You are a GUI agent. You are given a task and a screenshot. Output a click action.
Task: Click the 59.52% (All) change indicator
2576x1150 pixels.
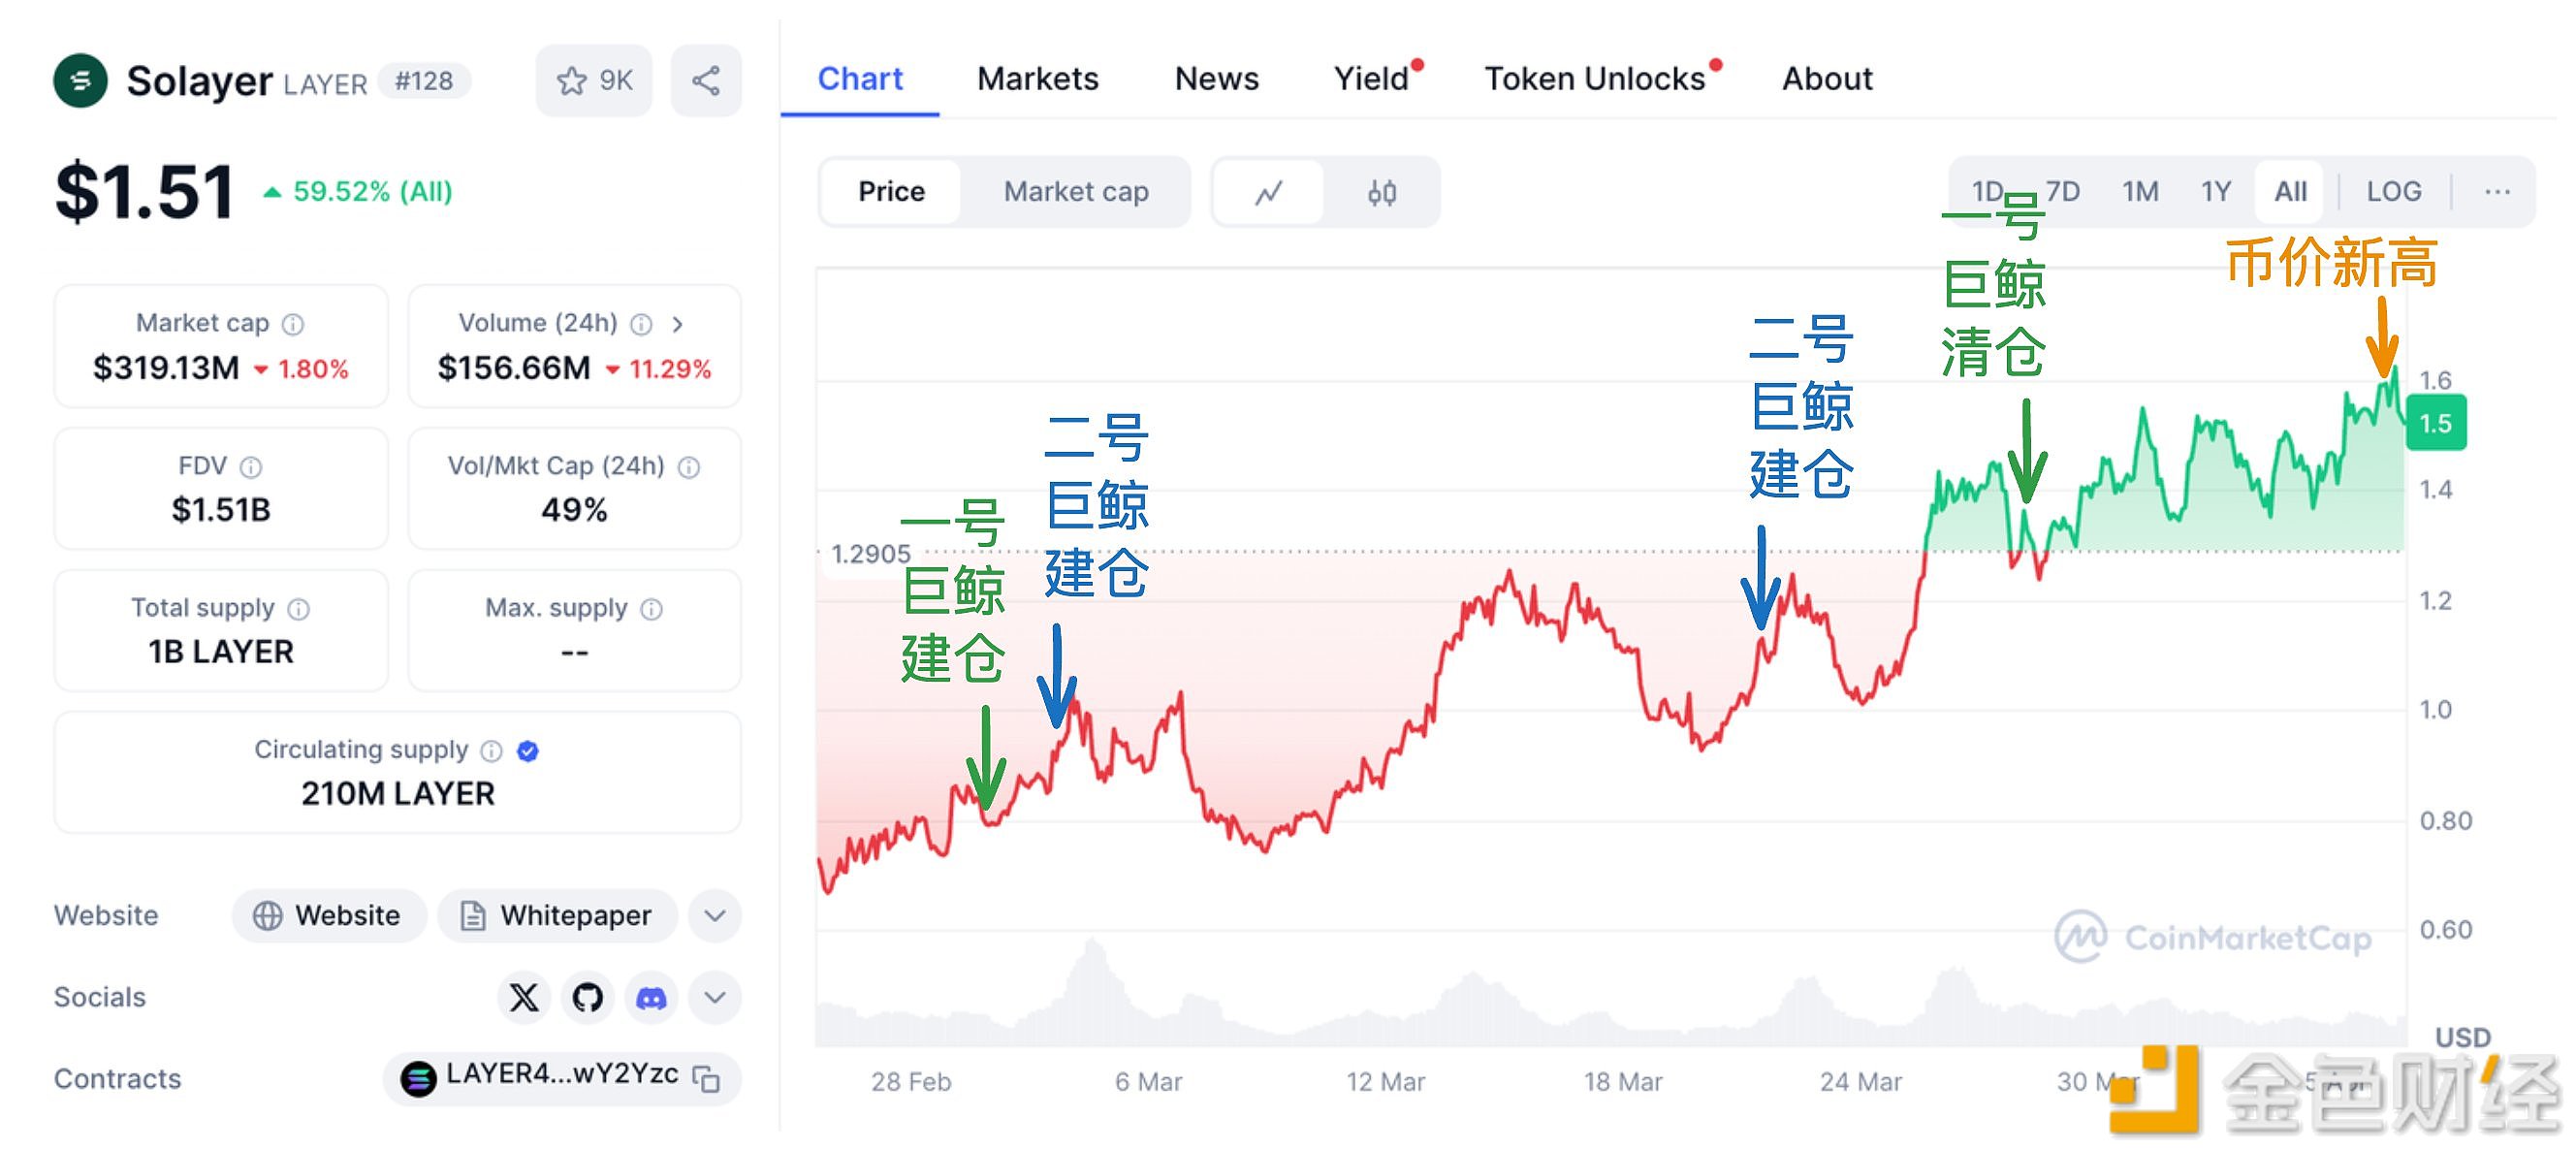coord(358,191)
